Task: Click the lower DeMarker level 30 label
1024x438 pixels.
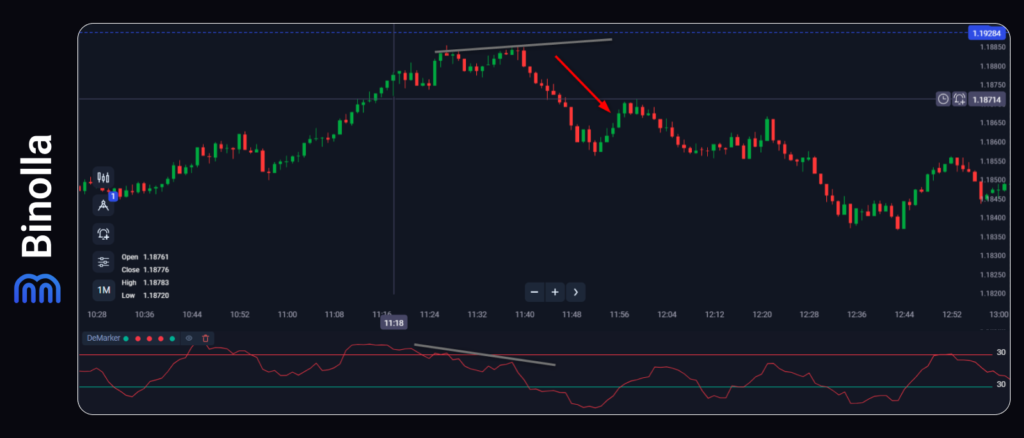Action: [1000, 385]
